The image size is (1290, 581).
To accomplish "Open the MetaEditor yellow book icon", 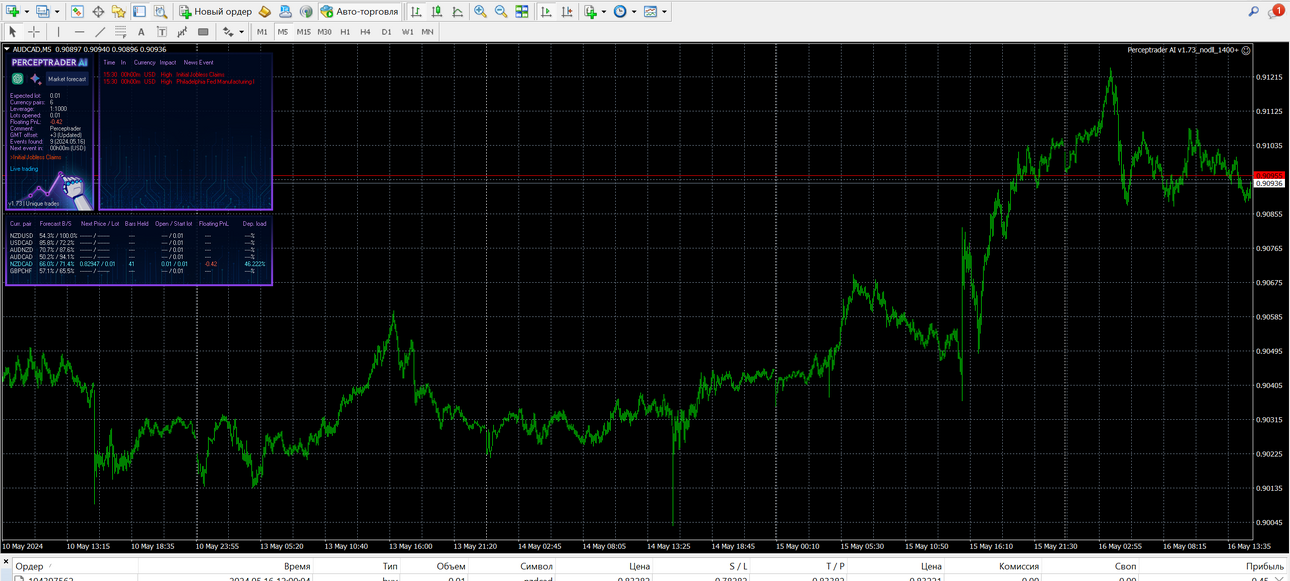I will pos(265,12).
